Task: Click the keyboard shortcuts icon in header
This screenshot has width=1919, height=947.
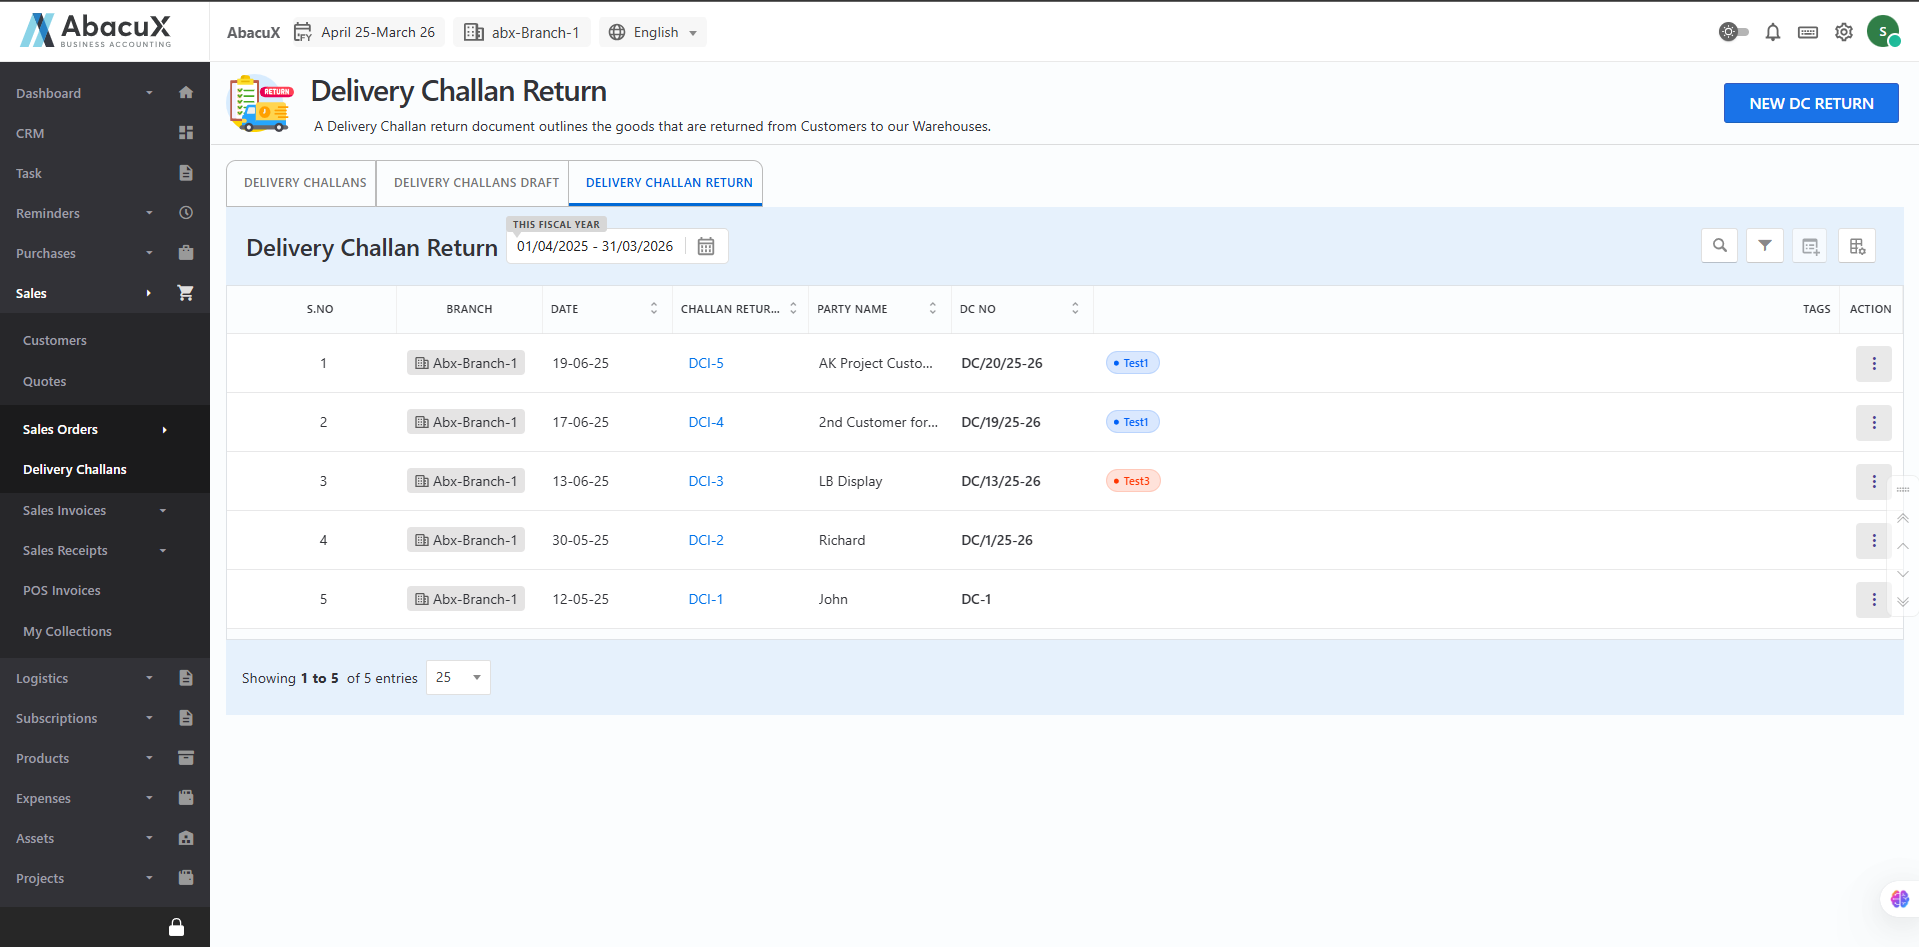Action: coord(1808,32)
